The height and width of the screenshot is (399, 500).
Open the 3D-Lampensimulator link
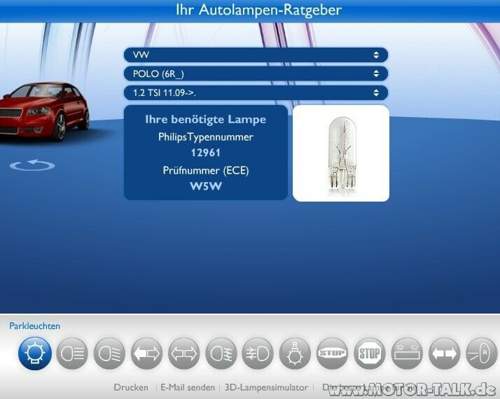pyautogui.click(x=266, y=387)
